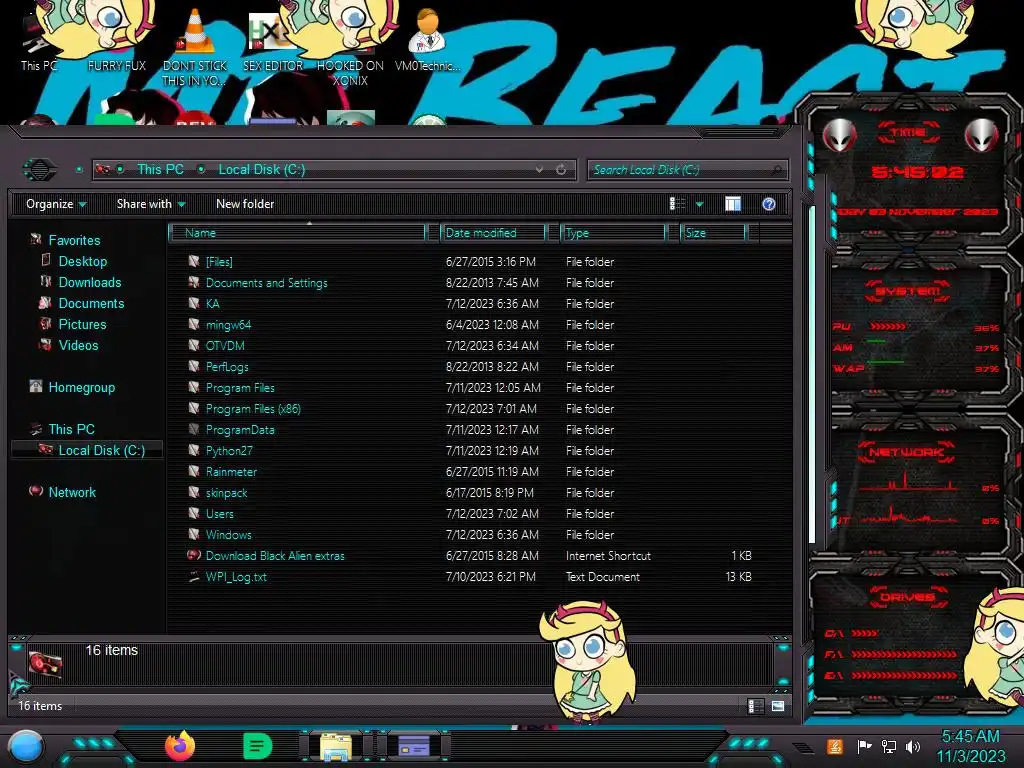Viewport: 1024px width, 768px height.
Task: Select Network in navigation pane
Action: [x=72, y=492]
